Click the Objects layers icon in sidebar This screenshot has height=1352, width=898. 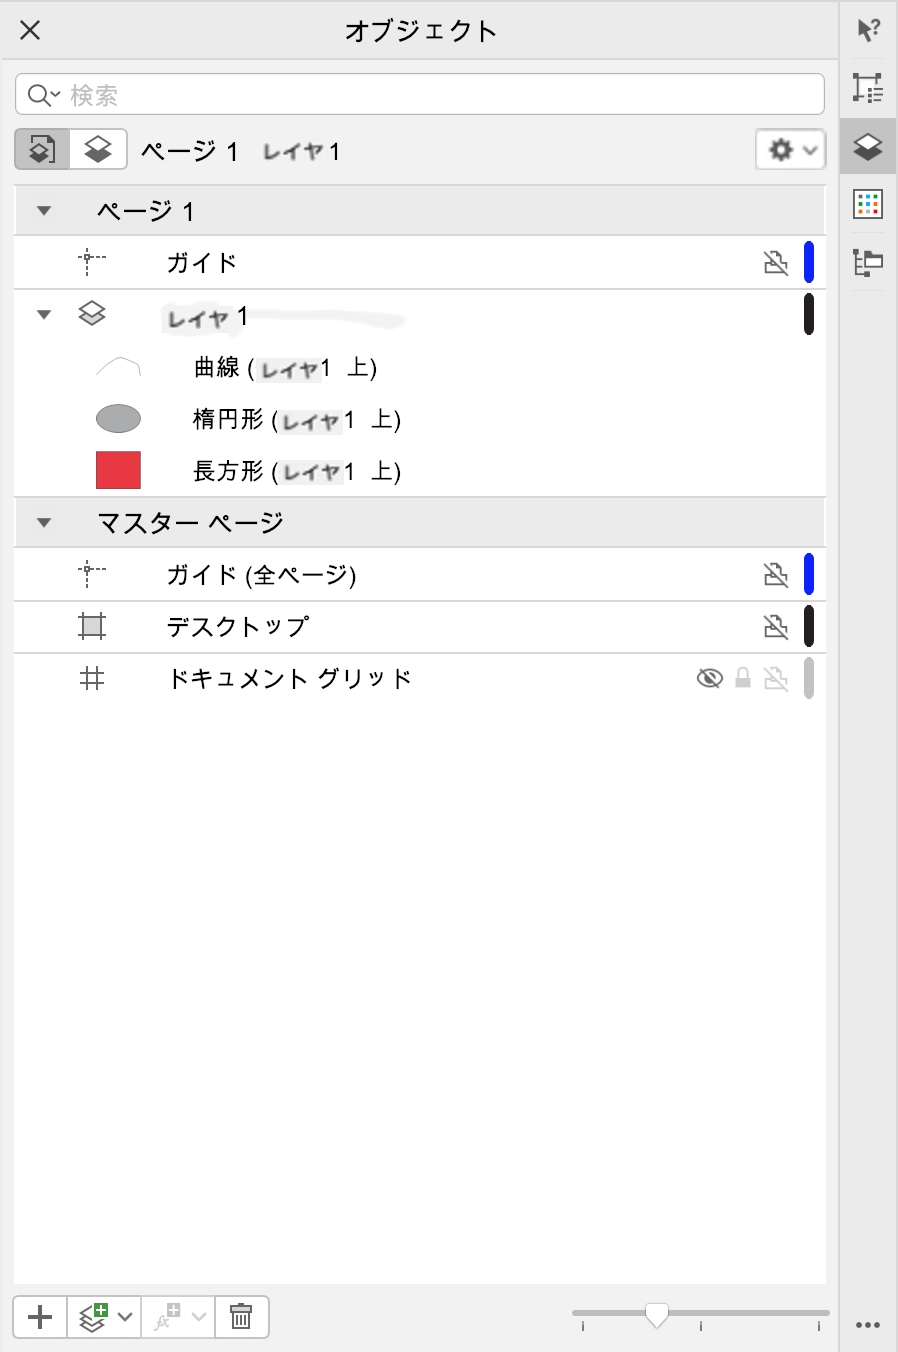pyautogui.click(x=868, y=147)
